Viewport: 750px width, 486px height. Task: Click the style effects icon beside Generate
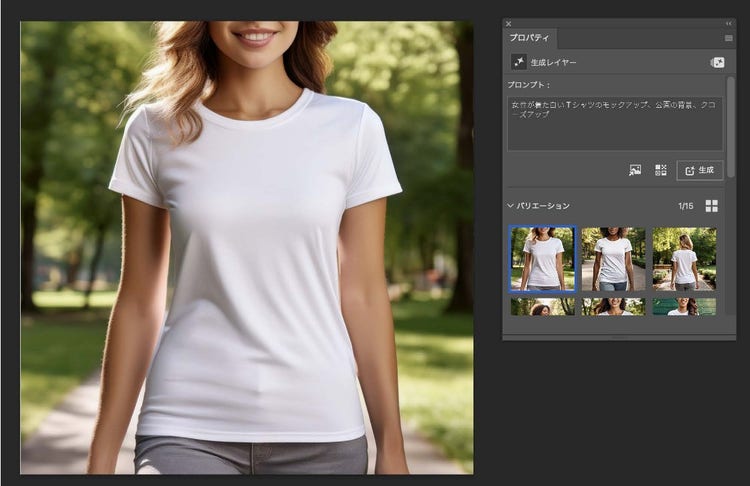660,170
